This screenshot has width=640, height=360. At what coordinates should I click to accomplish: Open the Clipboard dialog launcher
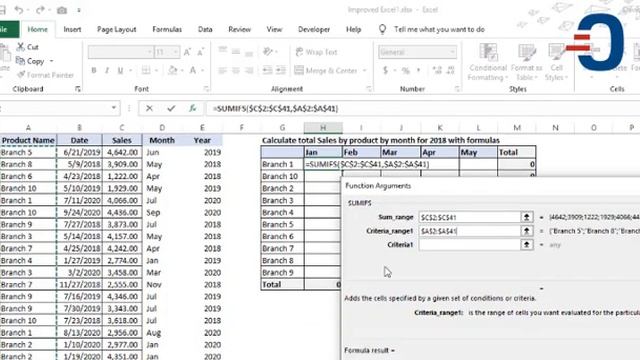point(78,89)
